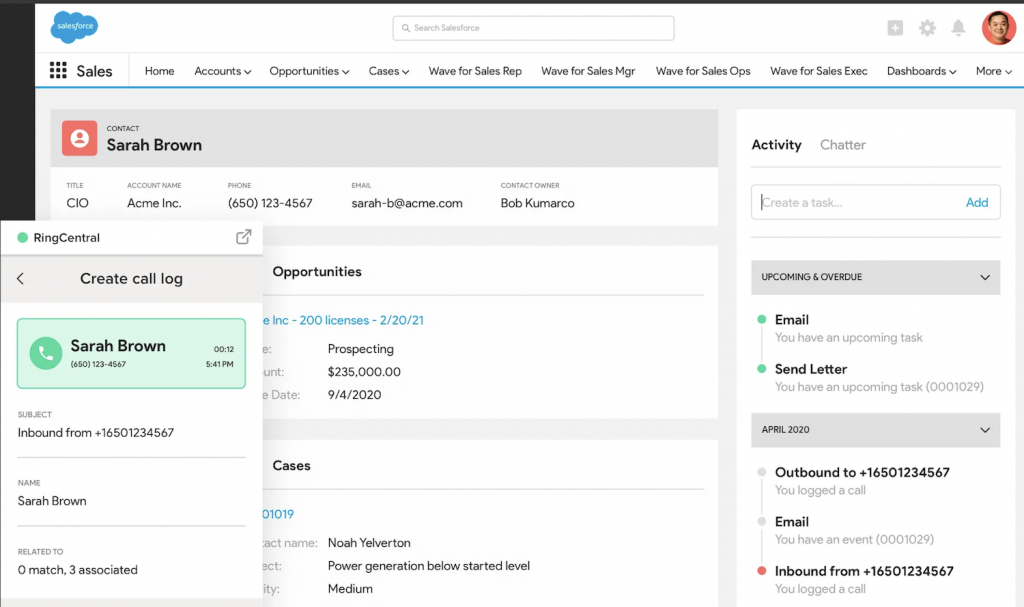The image size is (1024, 607).
Task: Click the Salesforce cloud logo
Action: [73, 27]
